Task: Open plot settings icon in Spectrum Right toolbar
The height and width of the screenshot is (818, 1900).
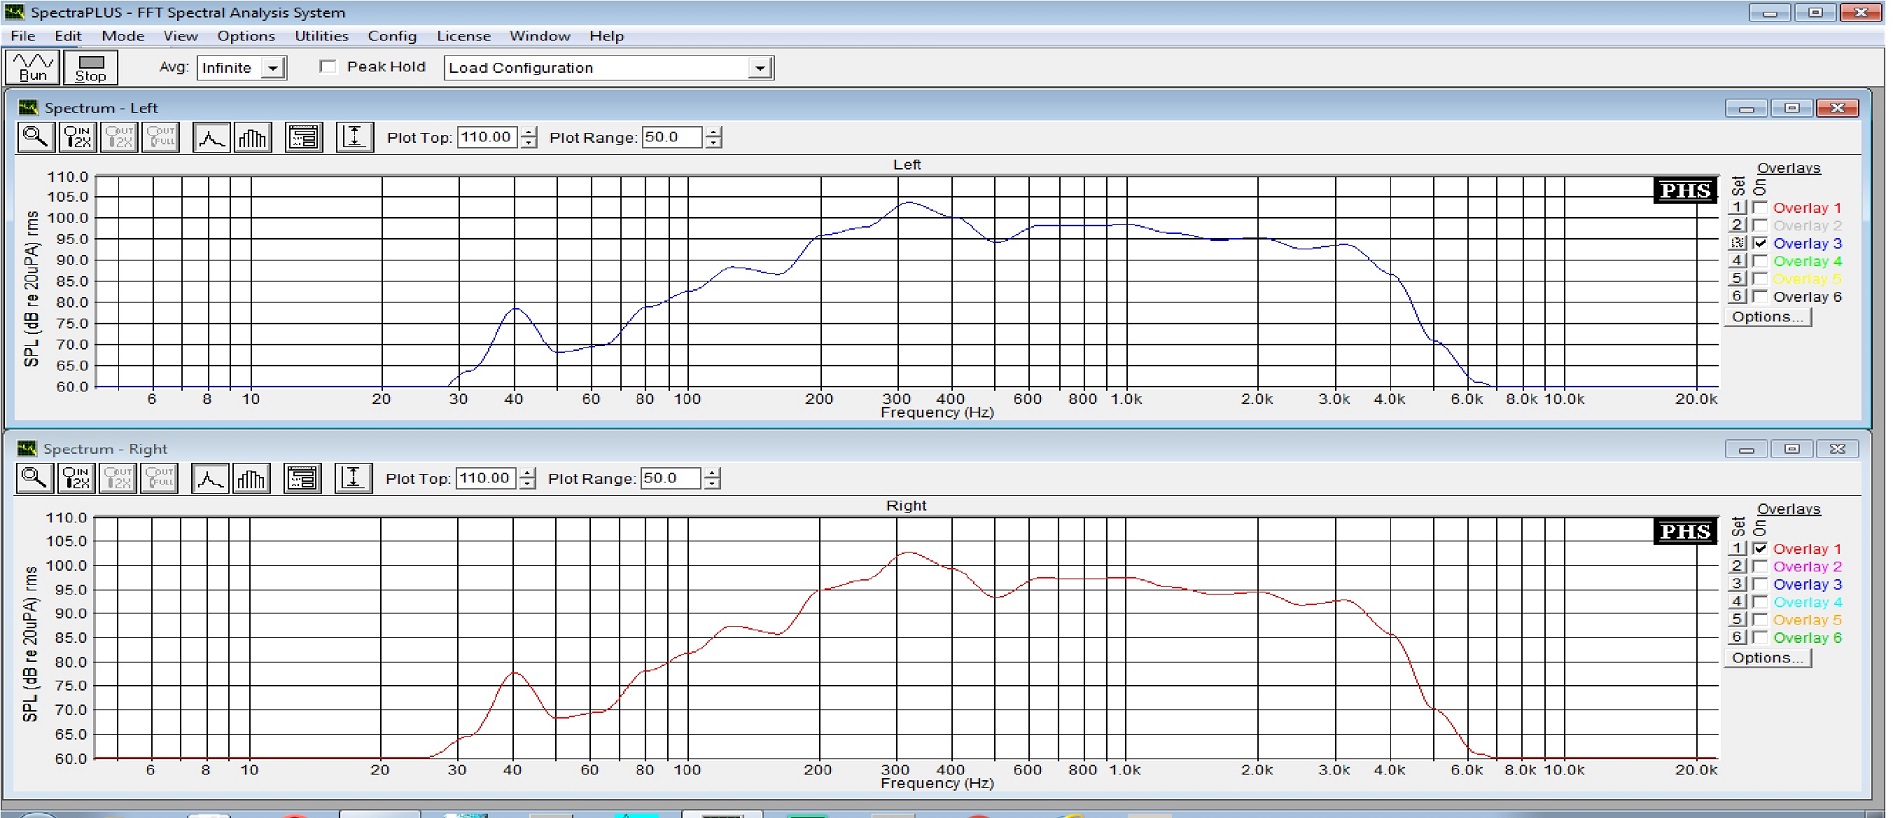Action: (302, 479)
